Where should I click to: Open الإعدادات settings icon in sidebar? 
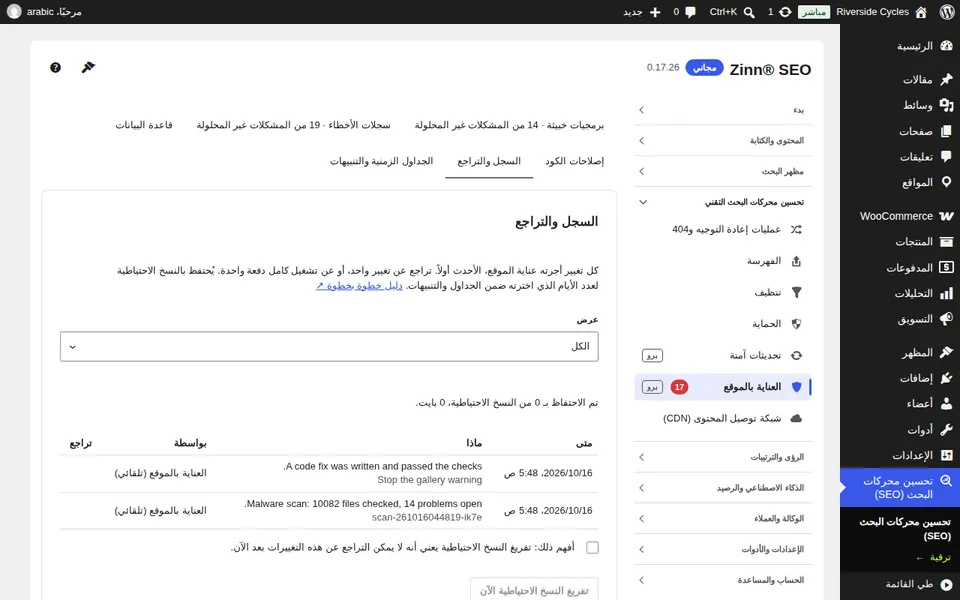(x=947, y=456)
